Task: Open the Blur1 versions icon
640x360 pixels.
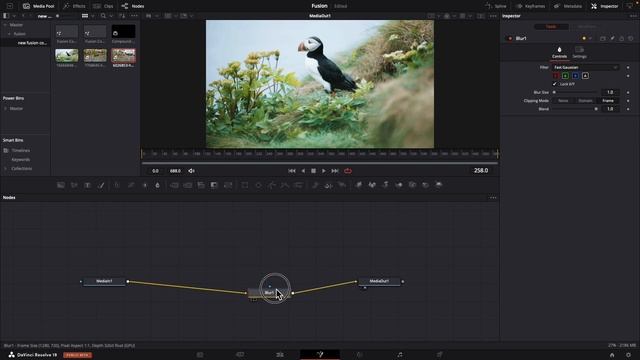Action: (x=603, y=38)
